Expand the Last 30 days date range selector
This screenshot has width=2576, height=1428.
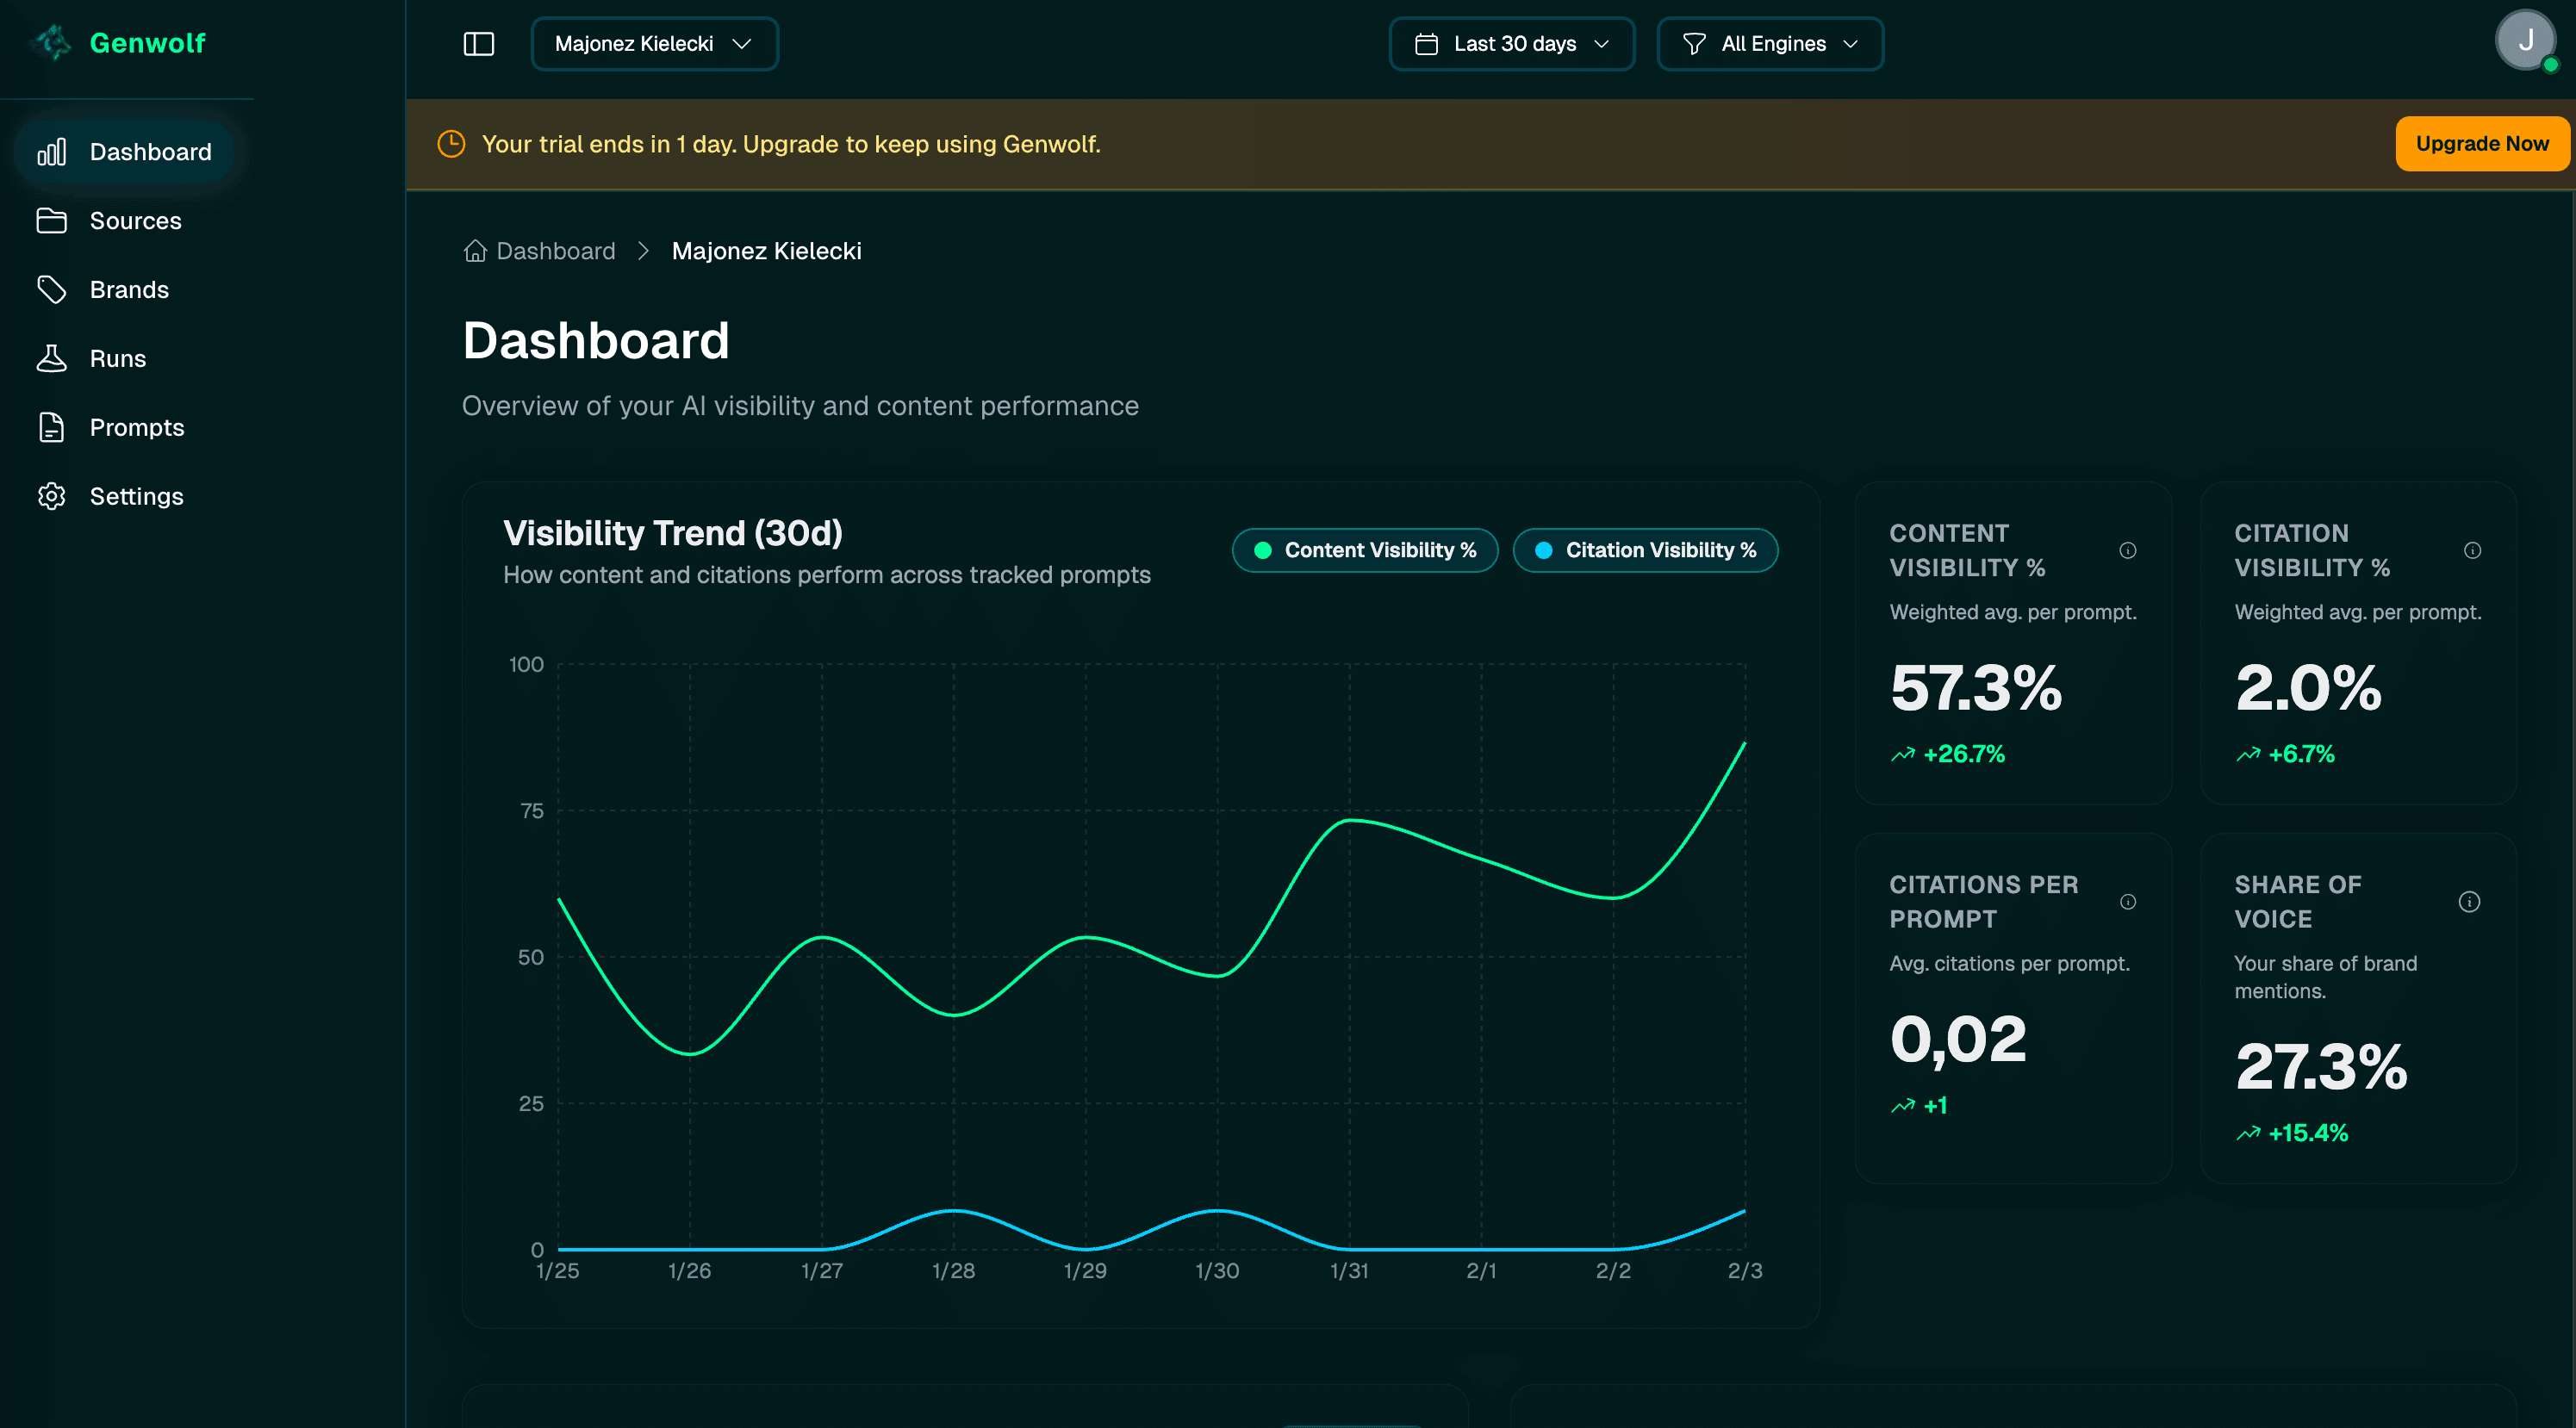tap(1510, 43)
